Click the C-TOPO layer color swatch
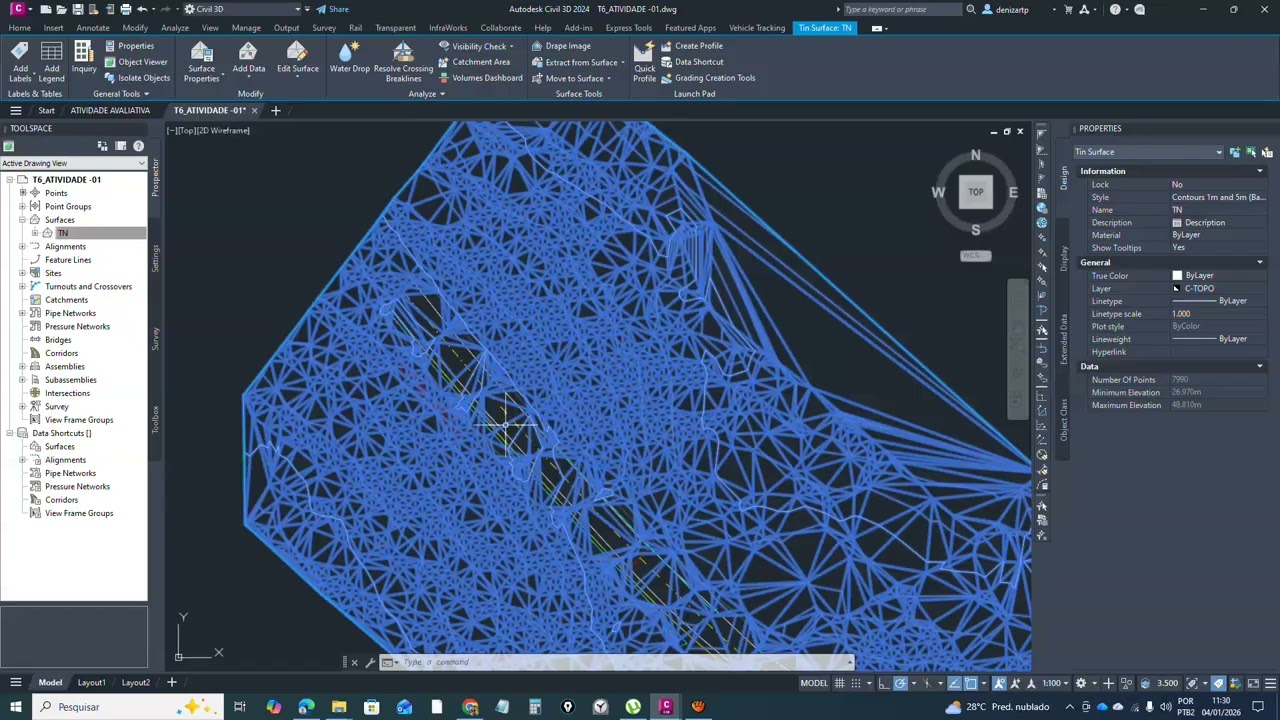 [1177, 289]
